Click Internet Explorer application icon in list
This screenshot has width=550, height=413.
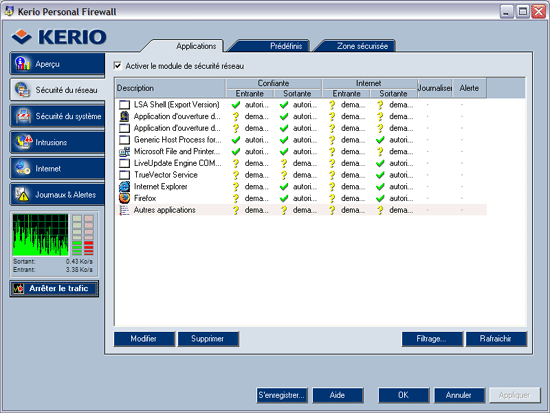click(x=124, y=186)
